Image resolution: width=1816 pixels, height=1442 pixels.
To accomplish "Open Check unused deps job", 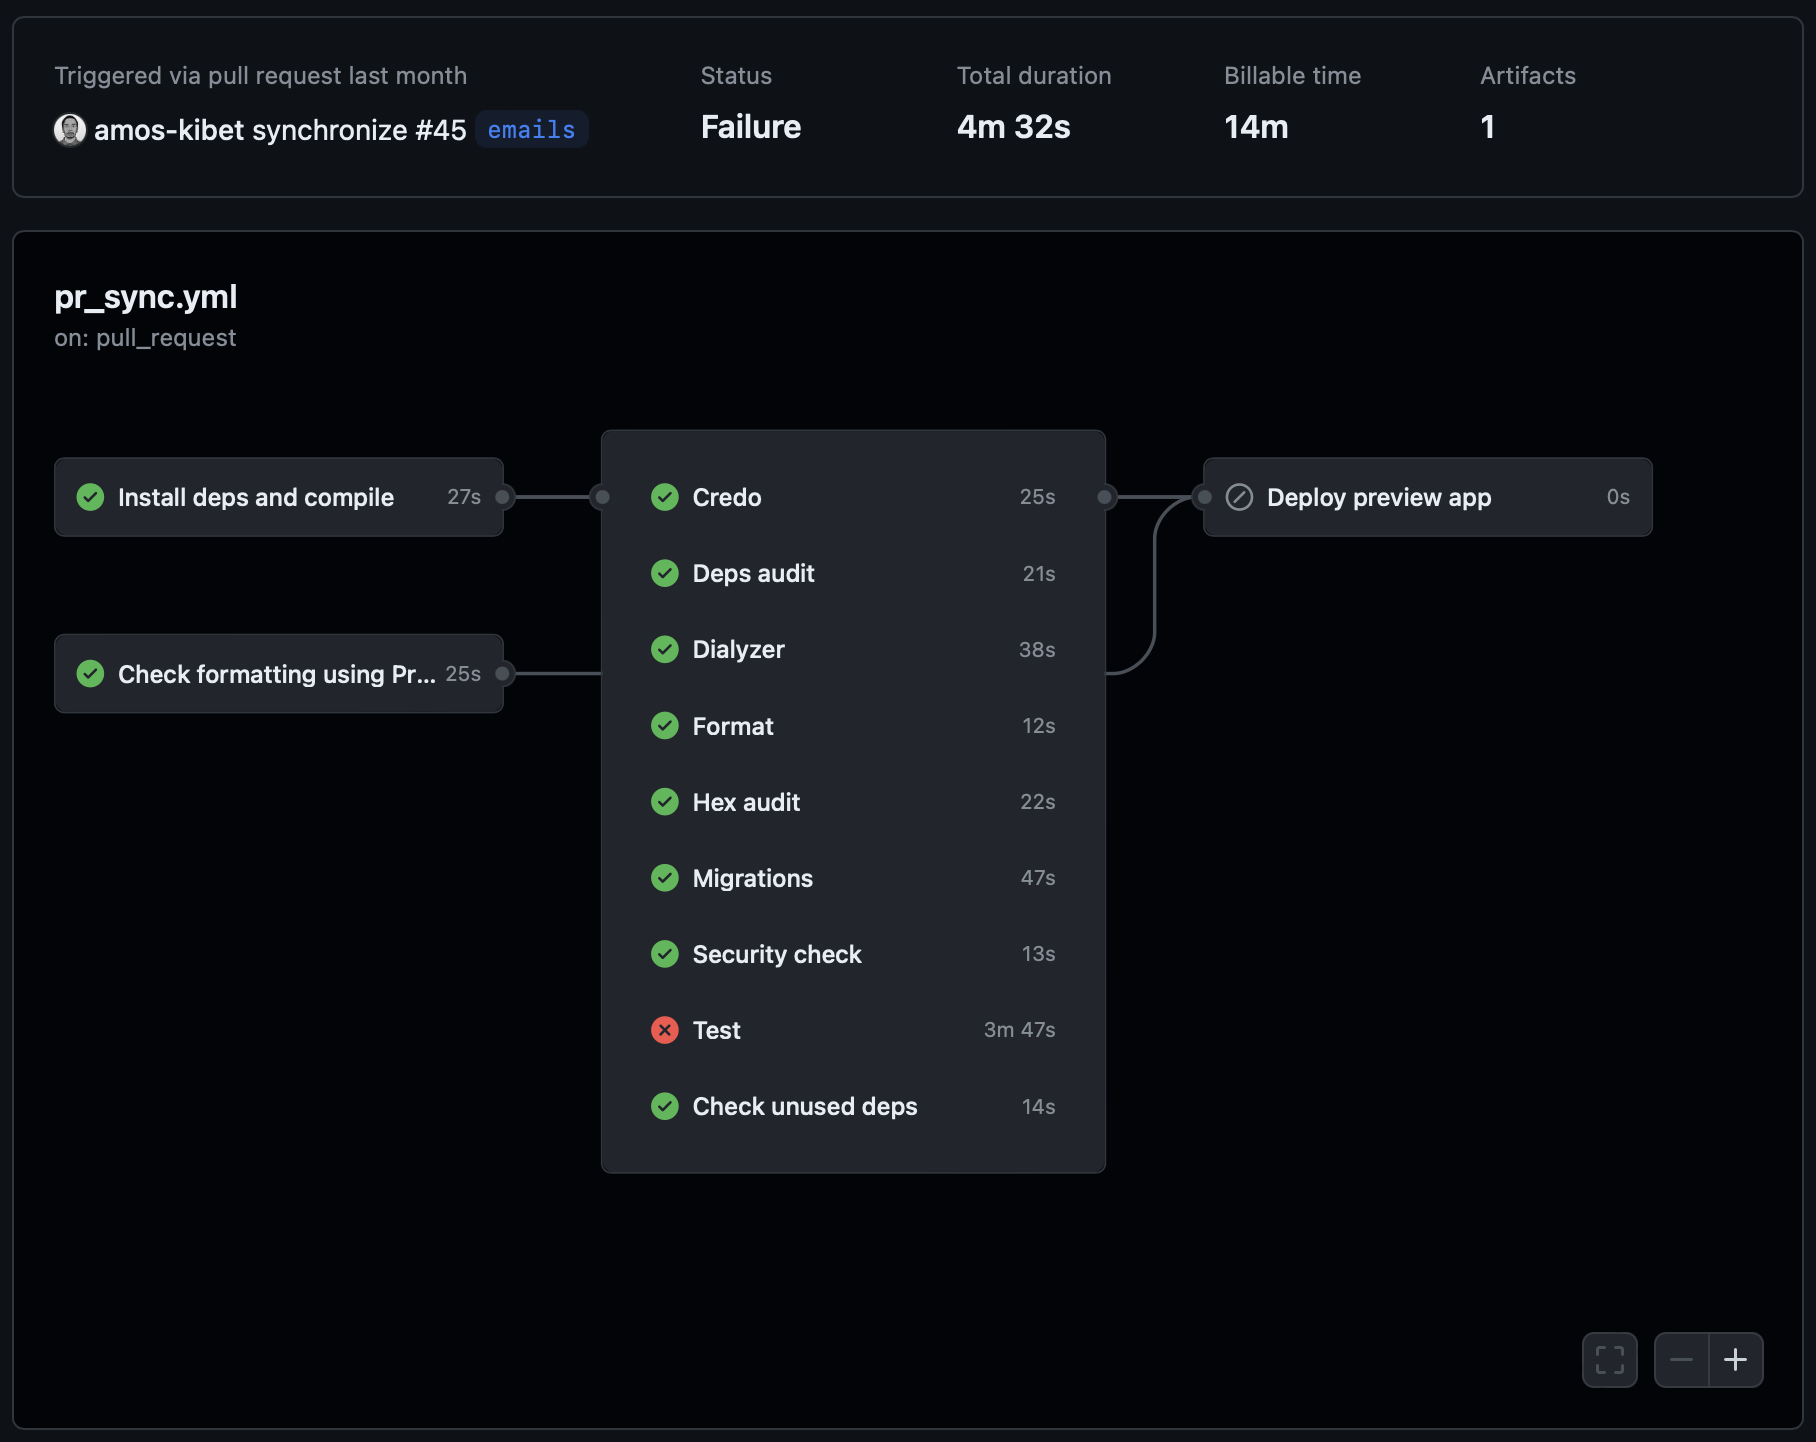I will [x=804, y=1106].
